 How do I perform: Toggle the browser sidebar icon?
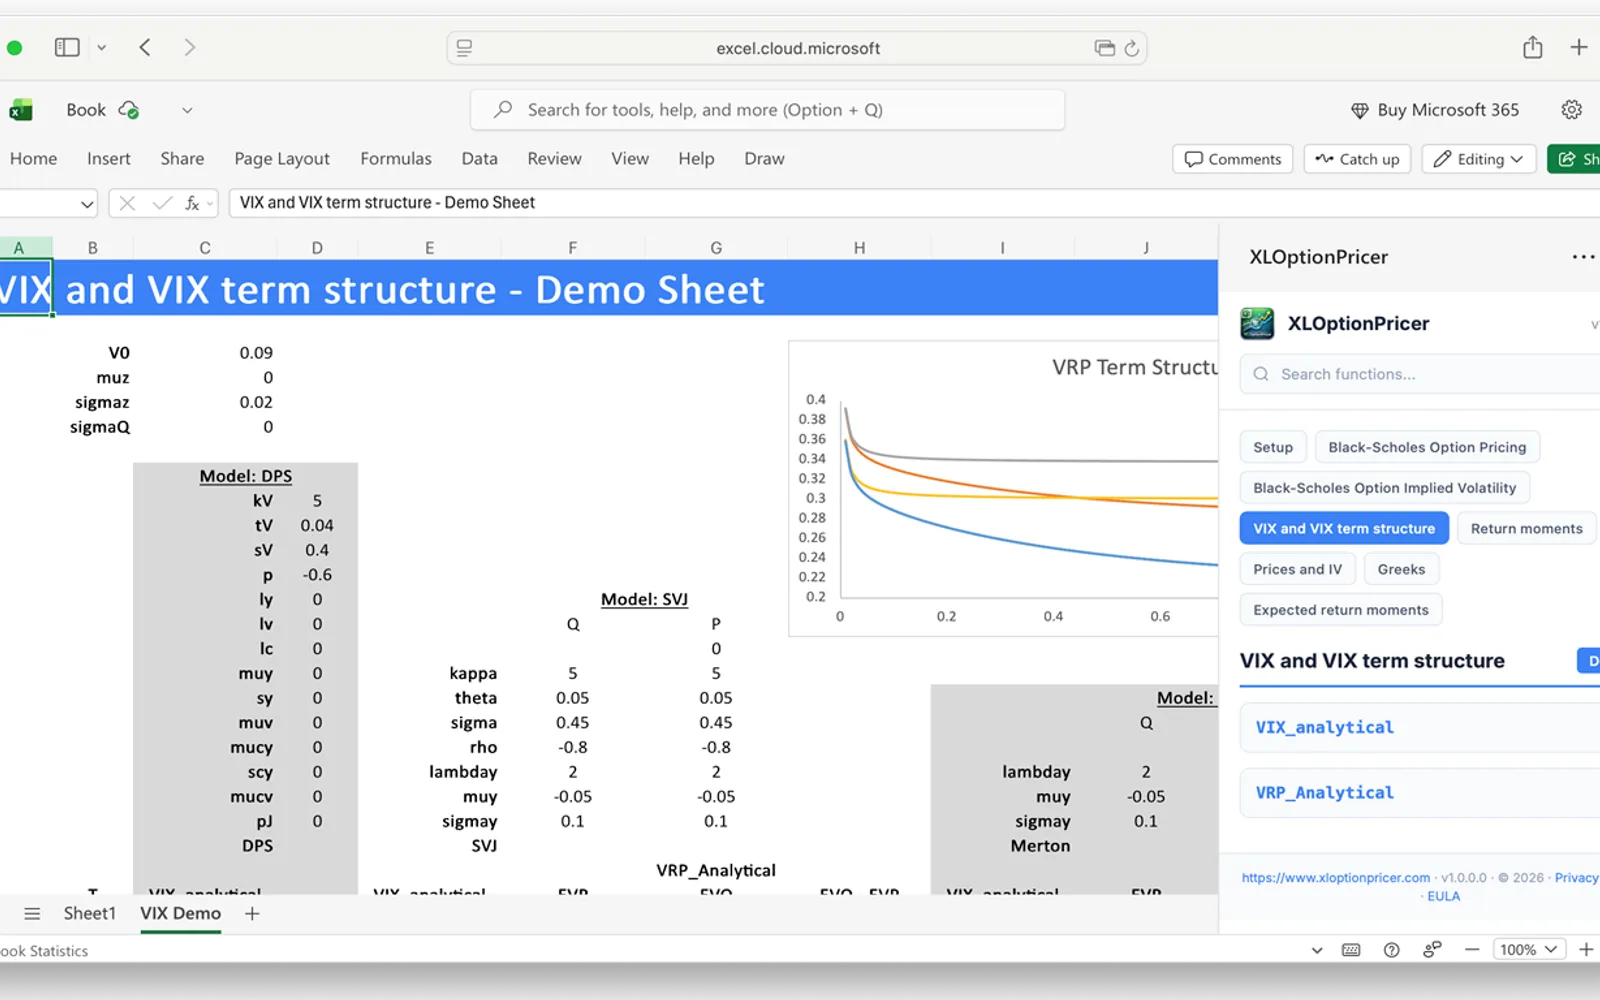(67, 47)
